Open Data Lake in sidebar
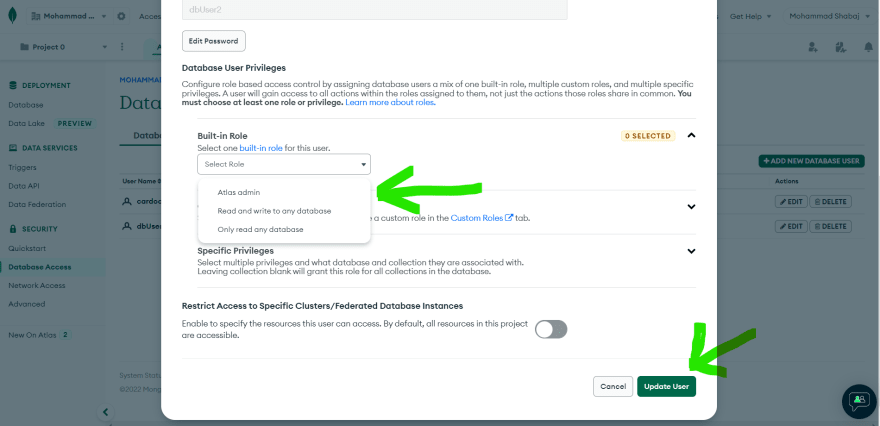This screenshot has height=426, width=880. (26, 123)
